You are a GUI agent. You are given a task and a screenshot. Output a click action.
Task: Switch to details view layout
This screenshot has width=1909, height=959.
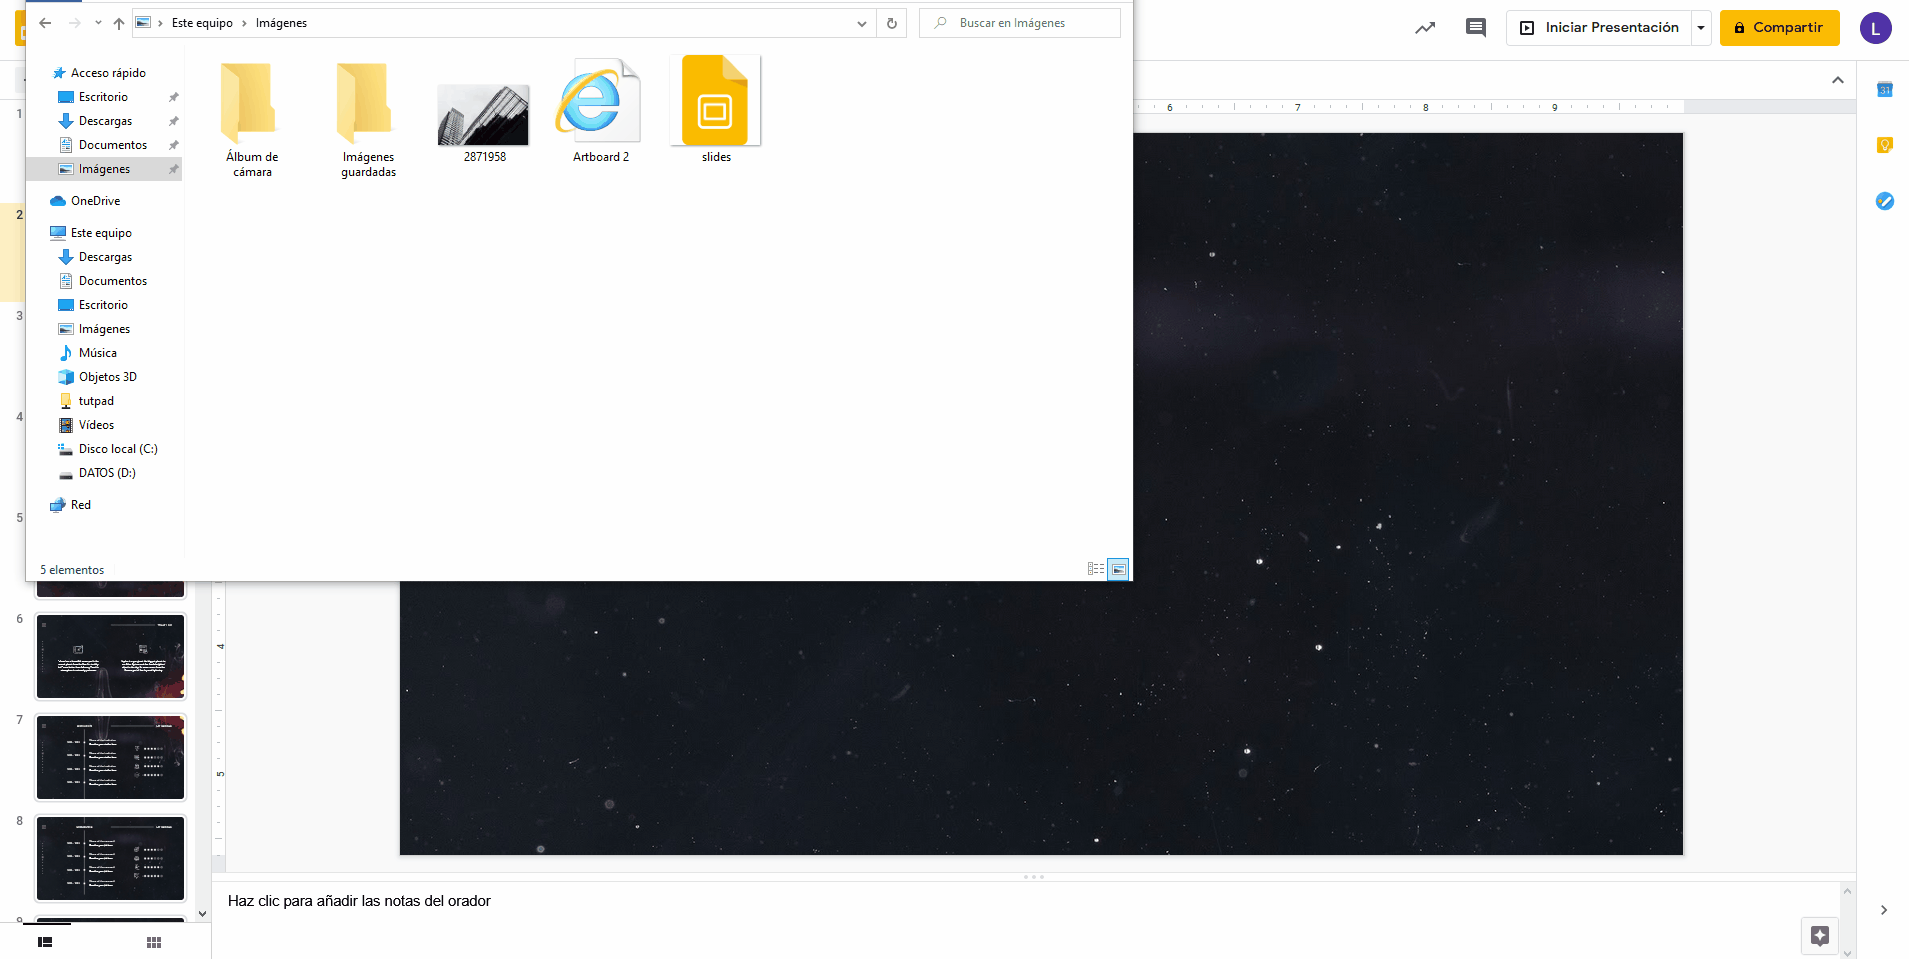point(1096,569)
